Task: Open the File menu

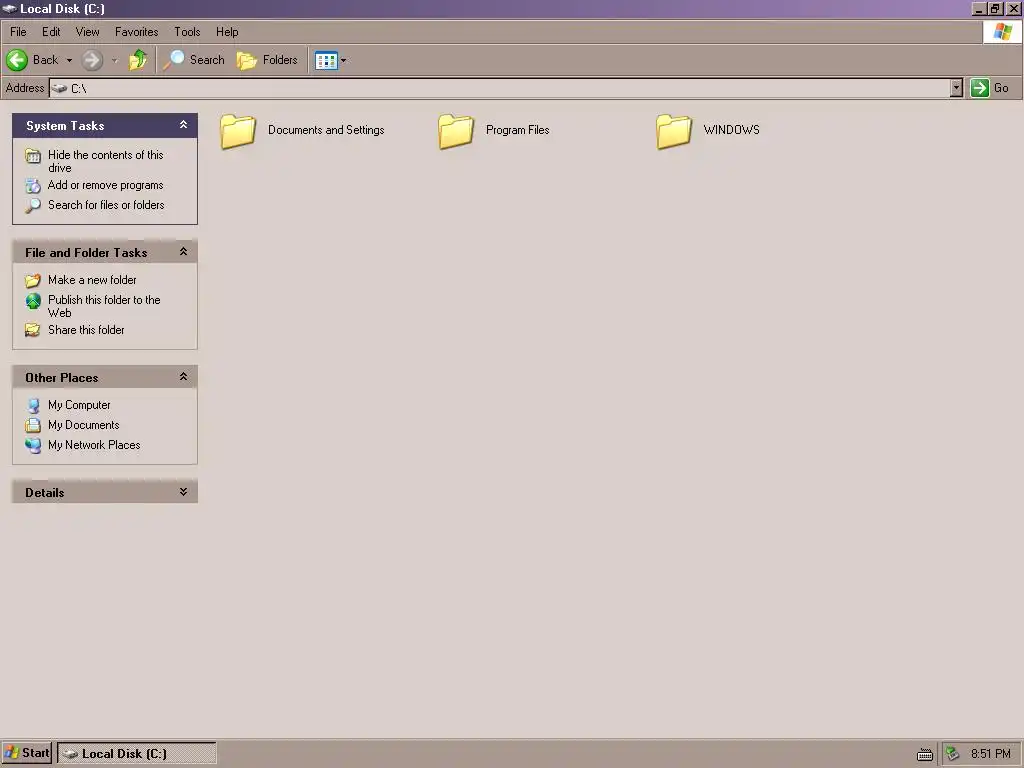Action: click(18, 32)
